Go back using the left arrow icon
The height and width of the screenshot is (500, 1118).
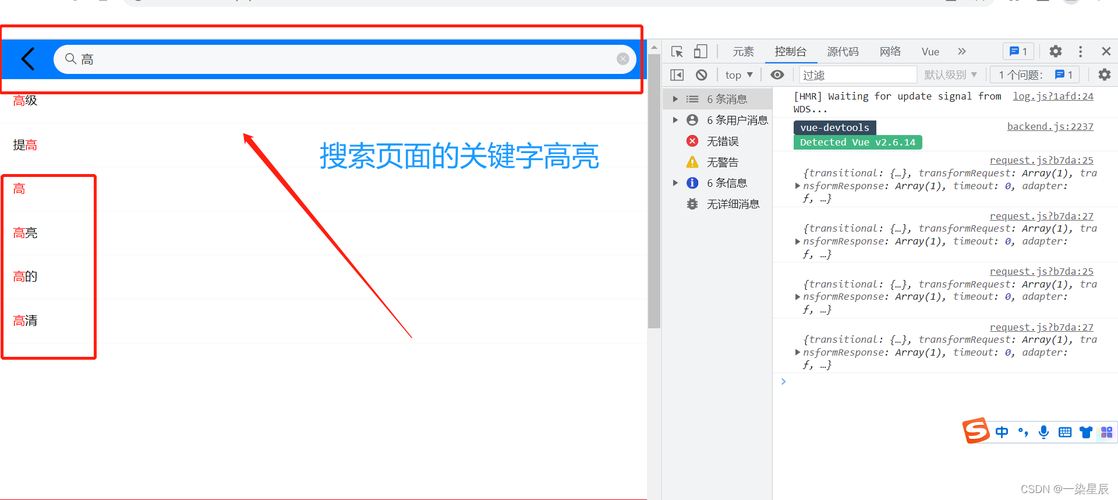click(28, 58)
